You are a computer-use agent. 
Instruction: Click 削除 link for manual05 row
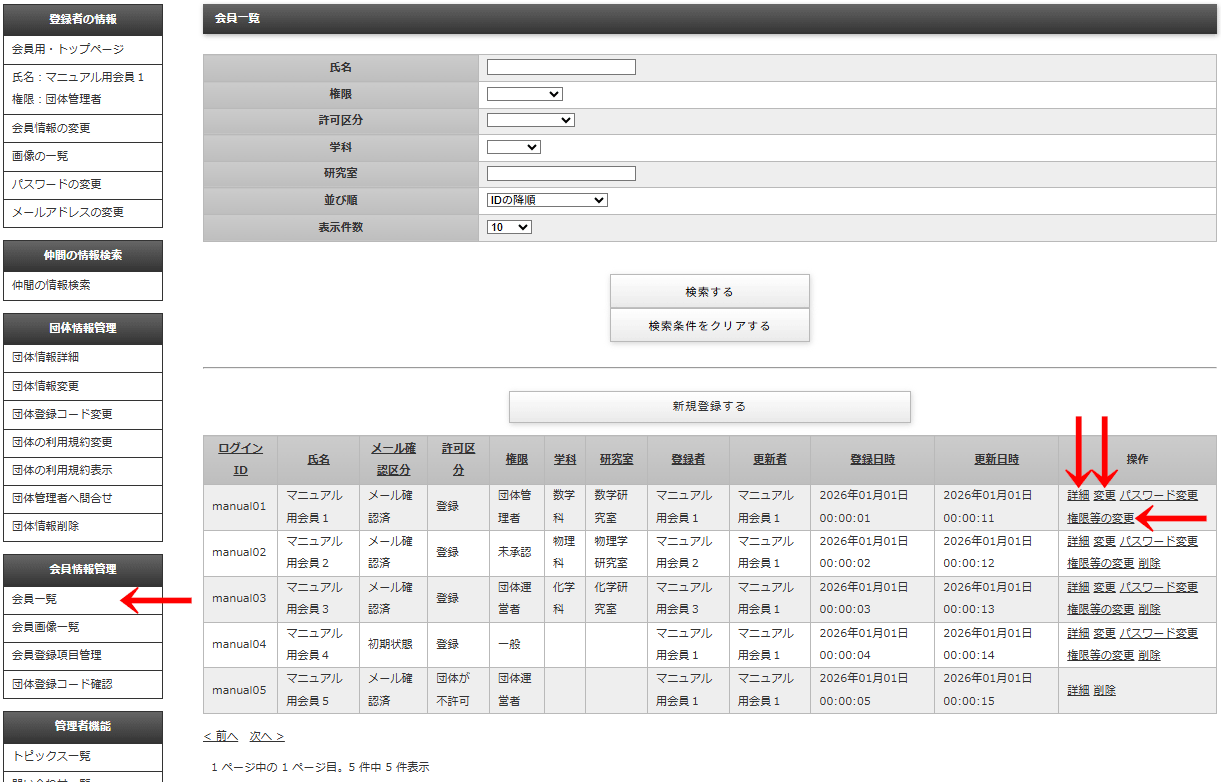coord(1104,690)
